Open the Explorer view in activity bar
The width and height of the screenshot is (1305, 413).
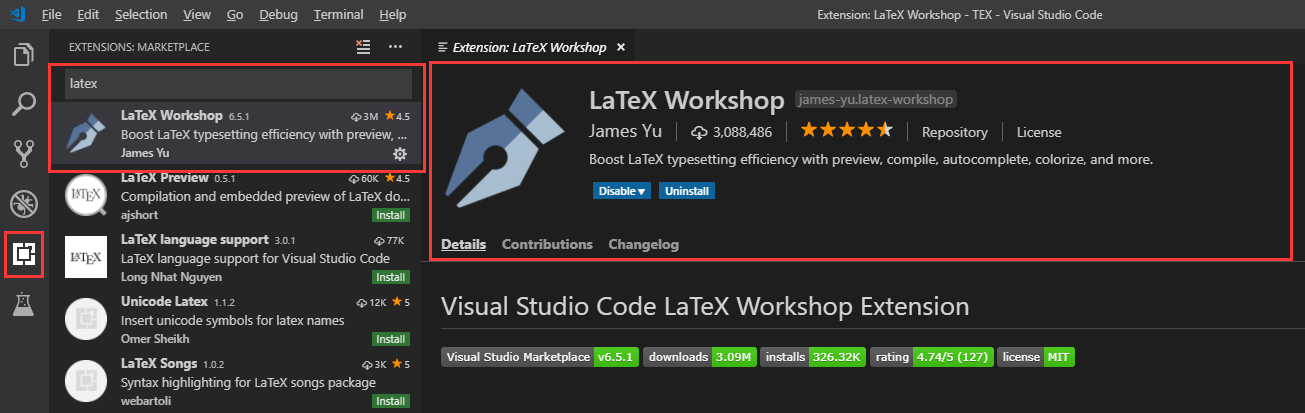24,55
